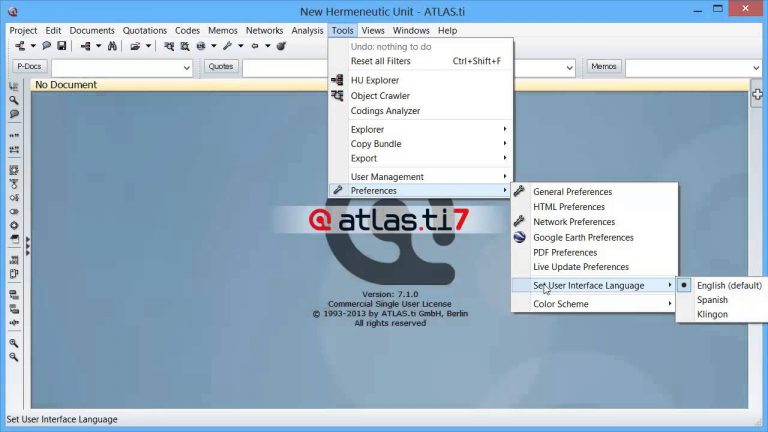This screenshot has width=768, height=432.
Task: Open dropdown arrow beside wrench toolbar icon
Action: [x=240, y=46]
